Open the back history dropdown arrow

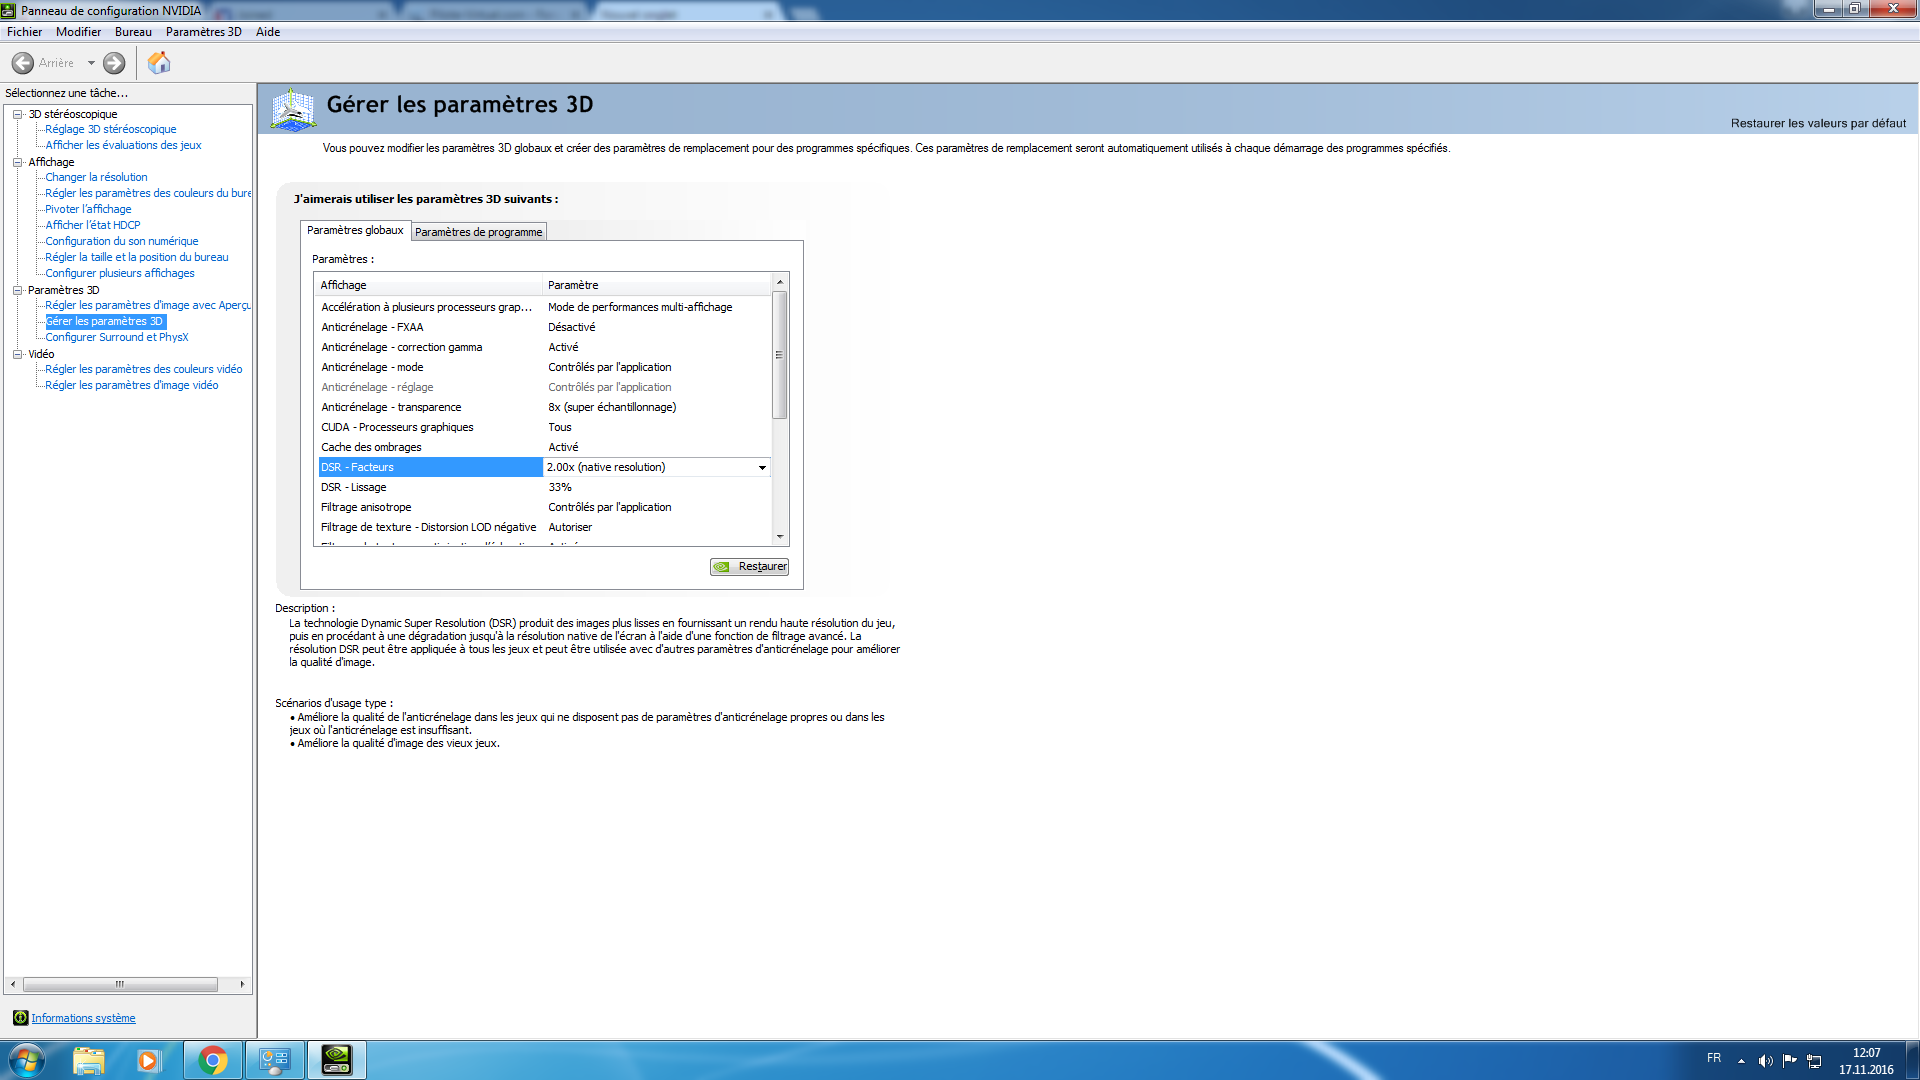(x=91, y=63)
